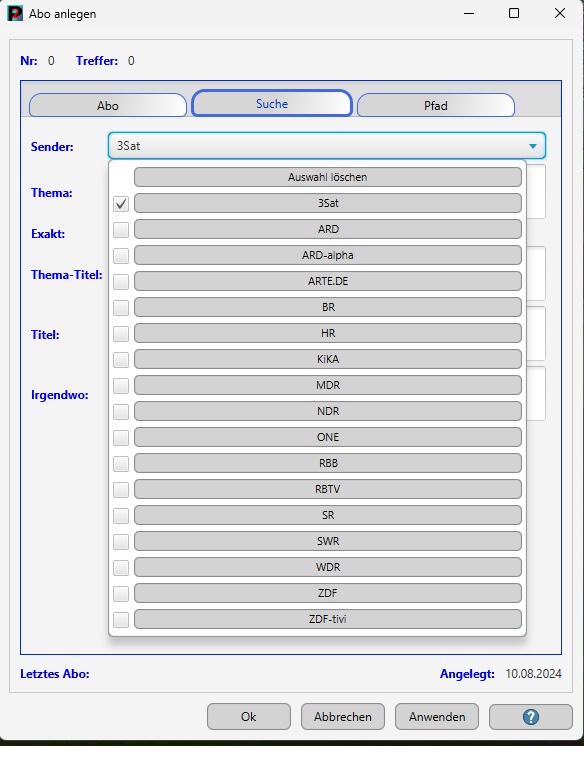Image resolution: width=584 pixels, height=764 pixels.
Task: Uncheck the 3Sat checkbox
Action: tap(121, 203)
